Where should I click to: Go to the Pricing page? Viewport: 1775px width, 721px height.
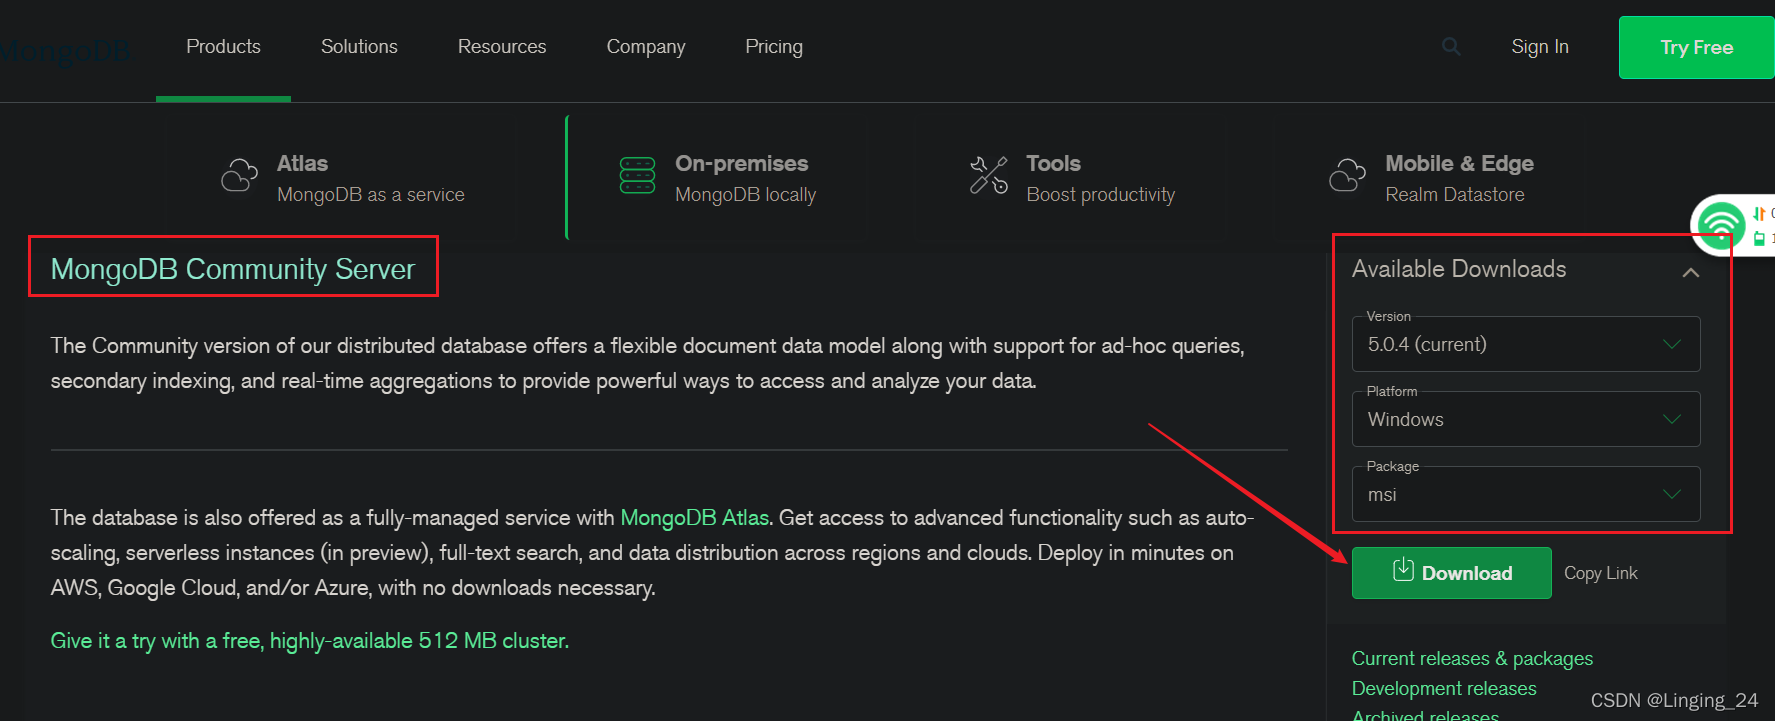[774, 47]
